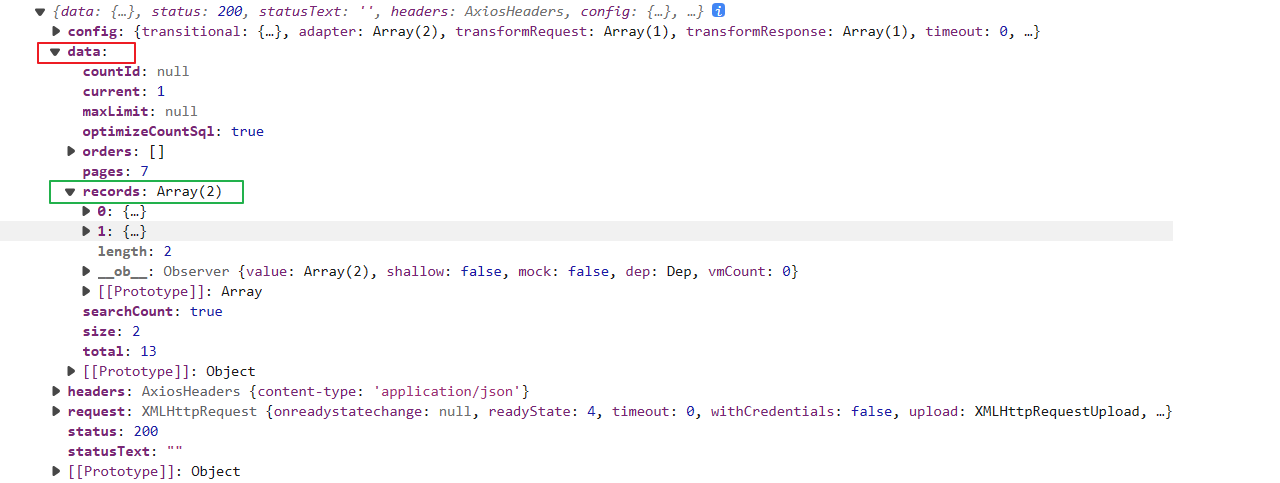Expand the last [[Prototype]]: Object entry
This screenshot has height=483, width=1280.
[x=57, y=472]
